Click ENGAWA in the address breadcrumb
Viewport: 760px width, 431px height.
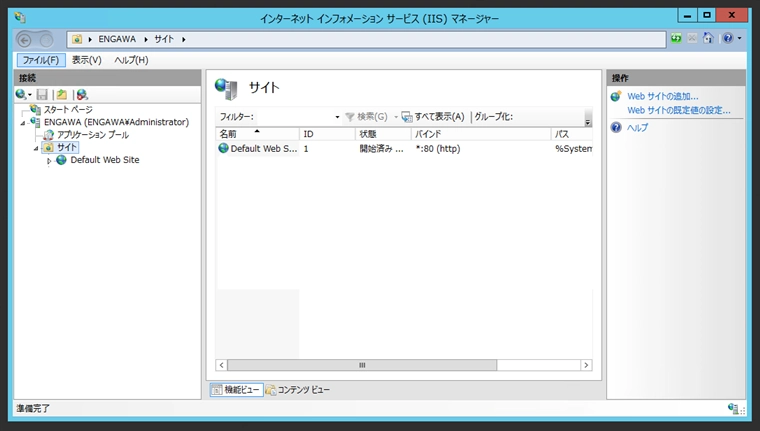point(117,39)
